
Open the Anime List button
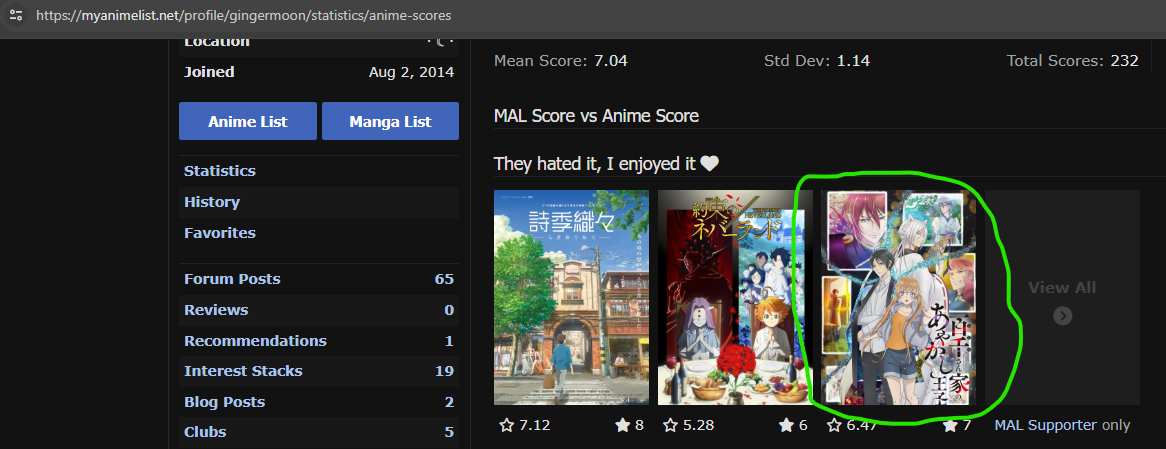pyautogui.click(x=248, y=121)
